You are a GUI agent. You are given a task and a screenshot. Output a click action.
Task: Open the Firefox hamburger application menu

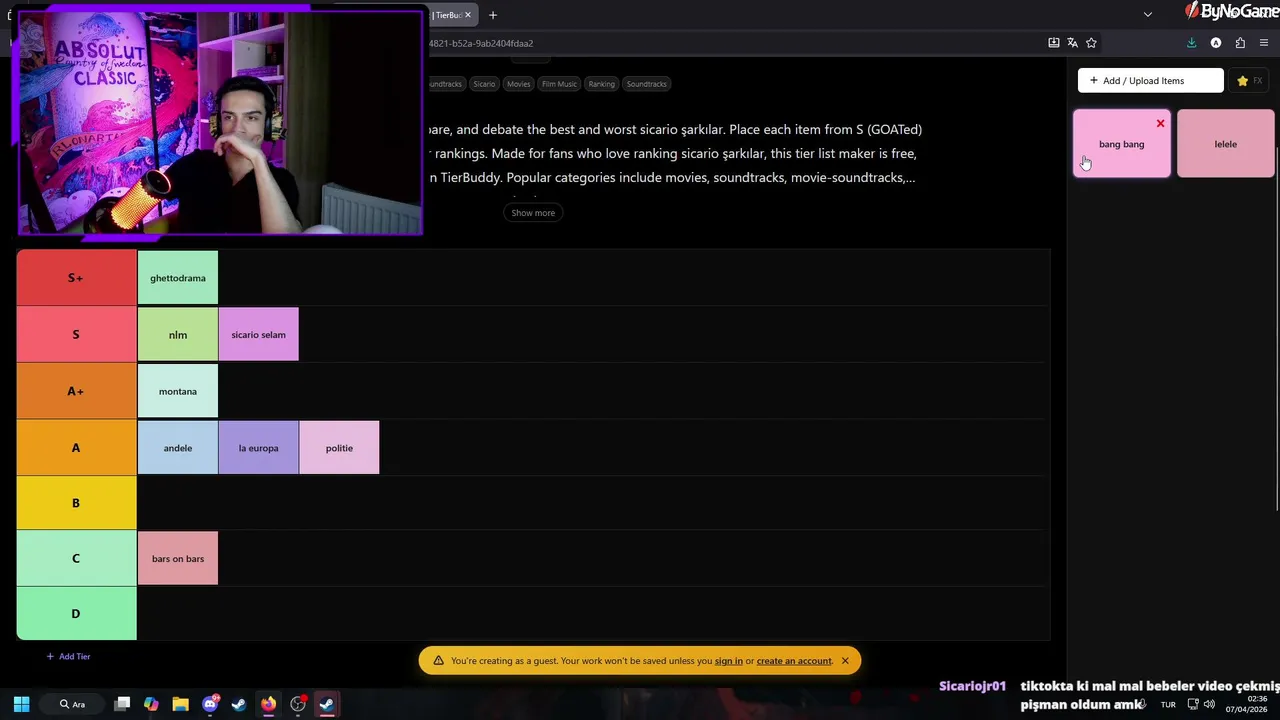tap(1264, 43)
